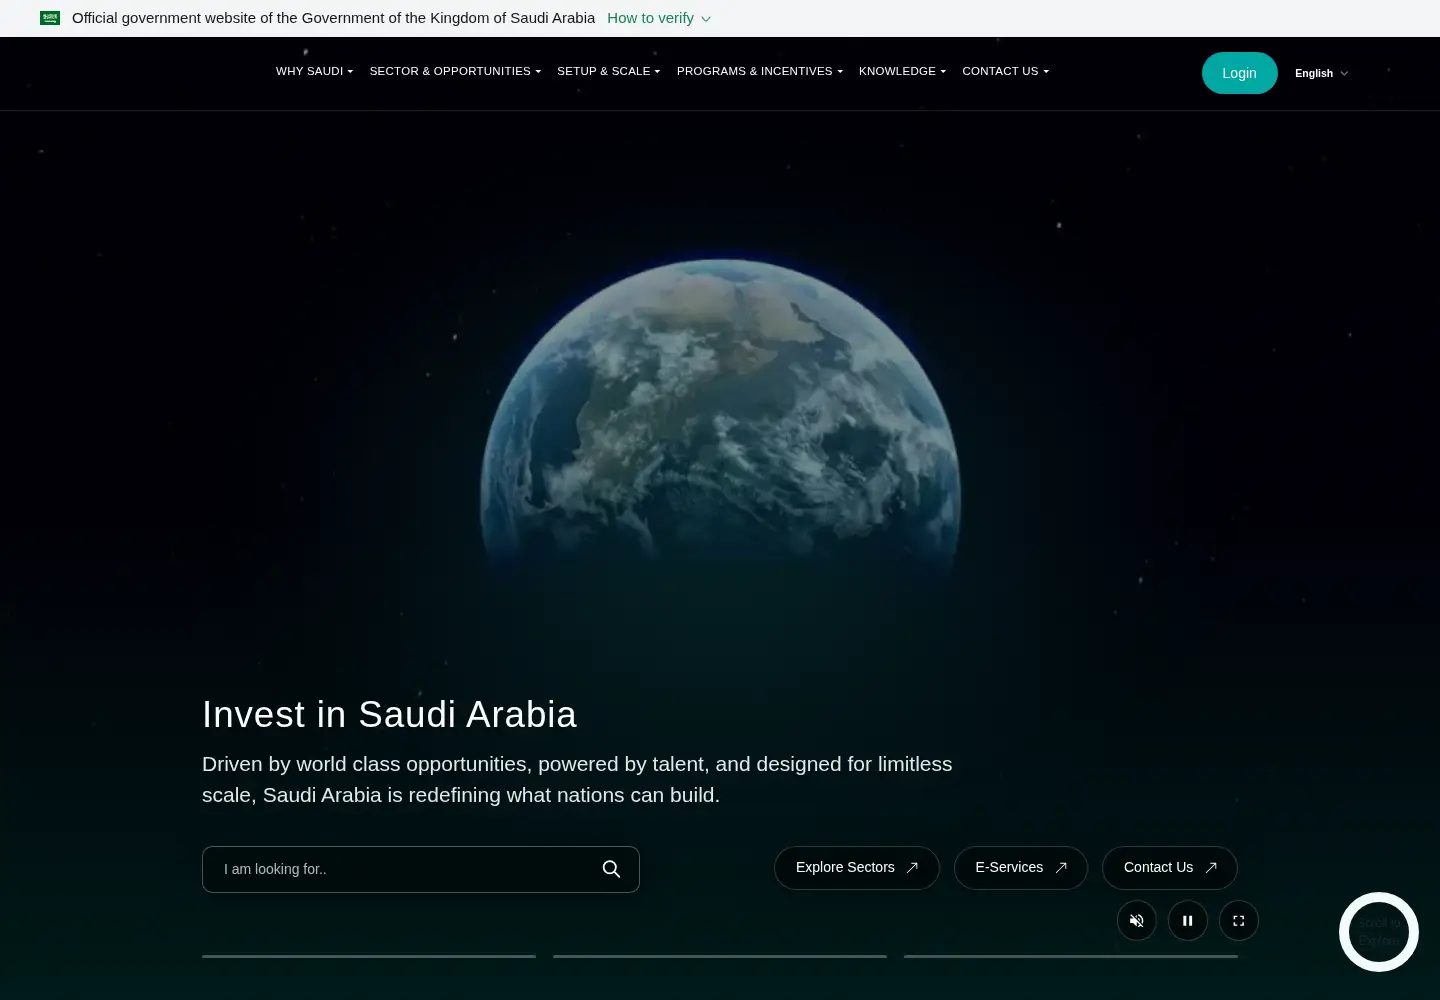The image size is (1440, 1000).
Task: Open the Programs & Incentives menu
Action: click(759, 71)
